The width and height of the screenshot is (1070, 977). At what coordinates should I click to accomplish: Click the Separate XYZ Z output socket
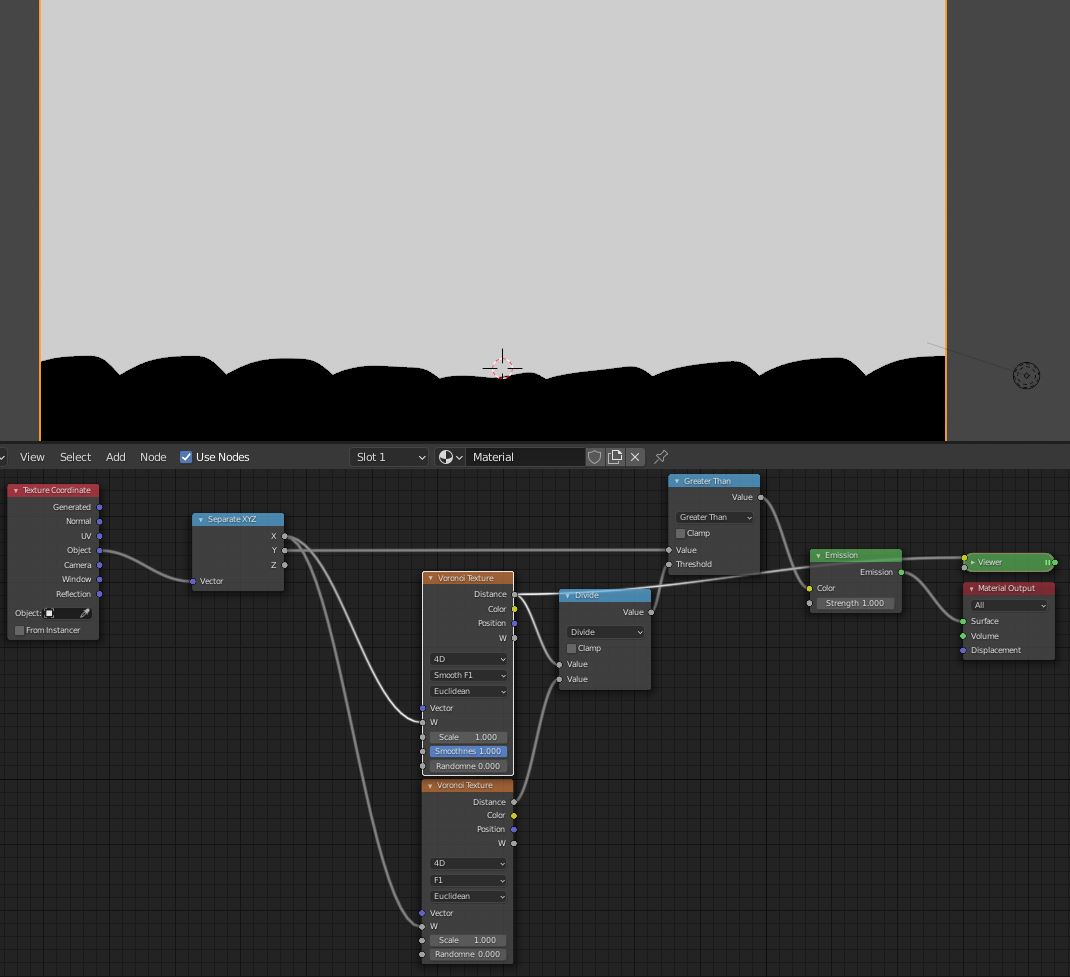click(x=285, y=565)
